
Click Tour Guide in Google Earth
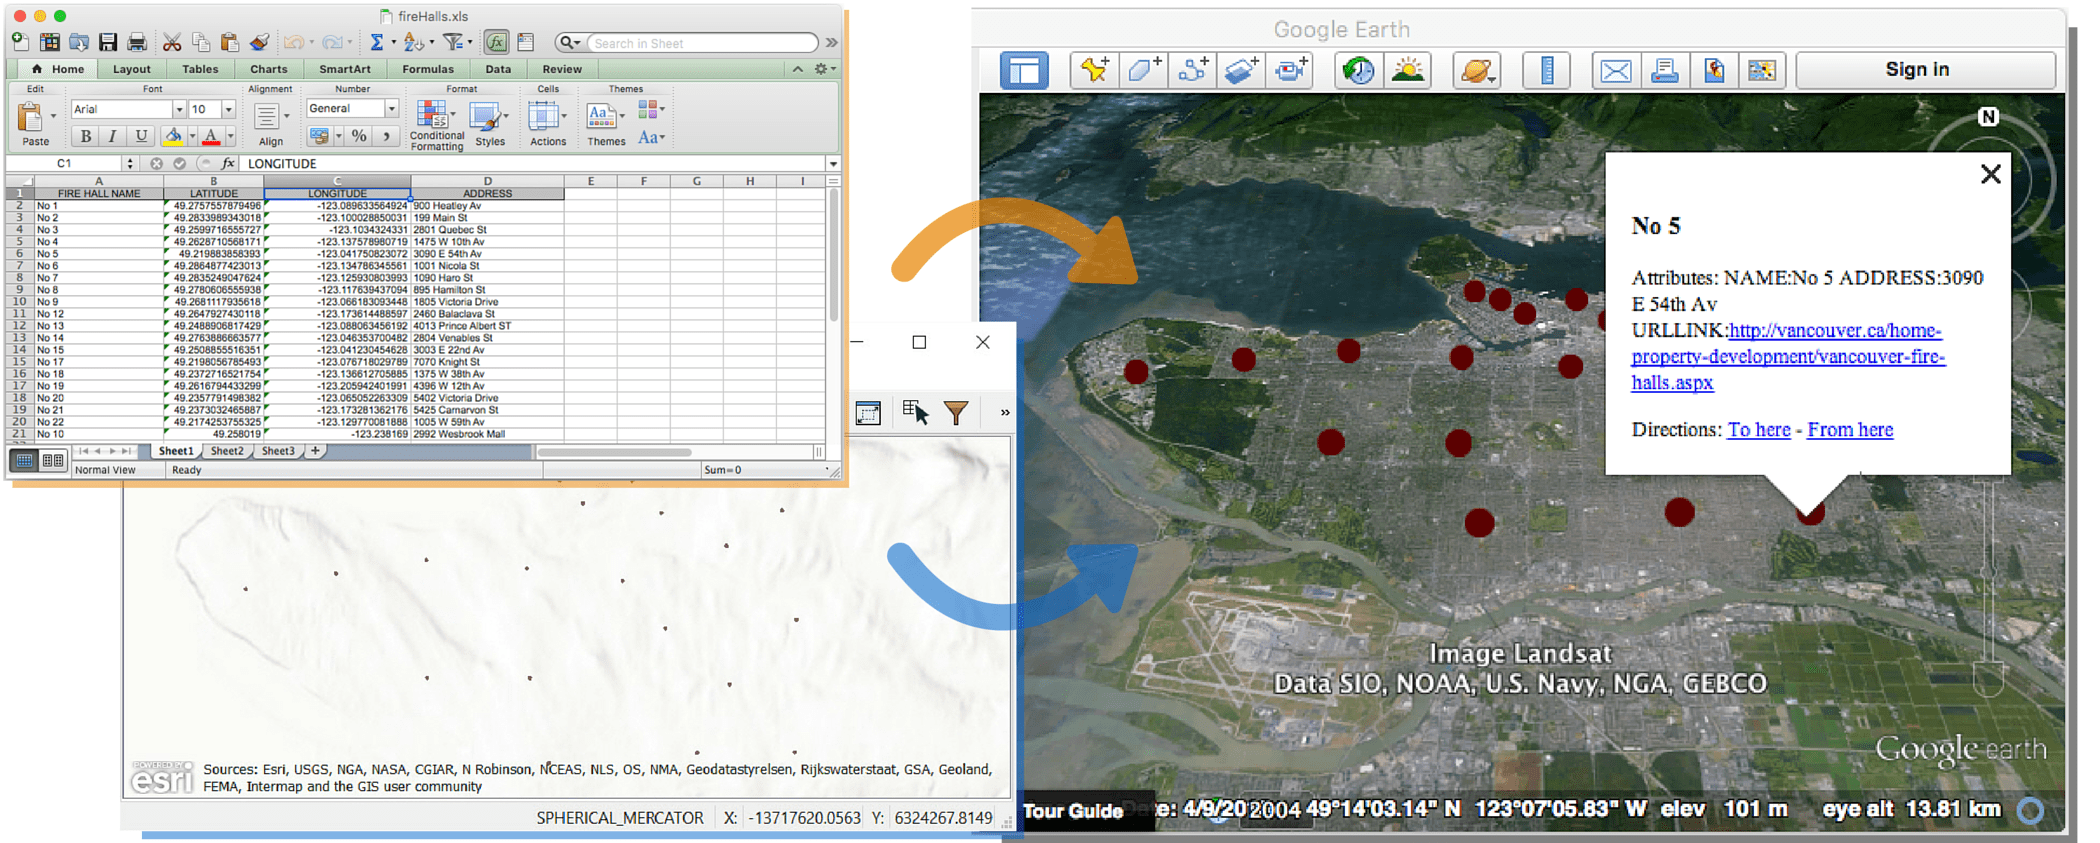[x=1072, y=811]
